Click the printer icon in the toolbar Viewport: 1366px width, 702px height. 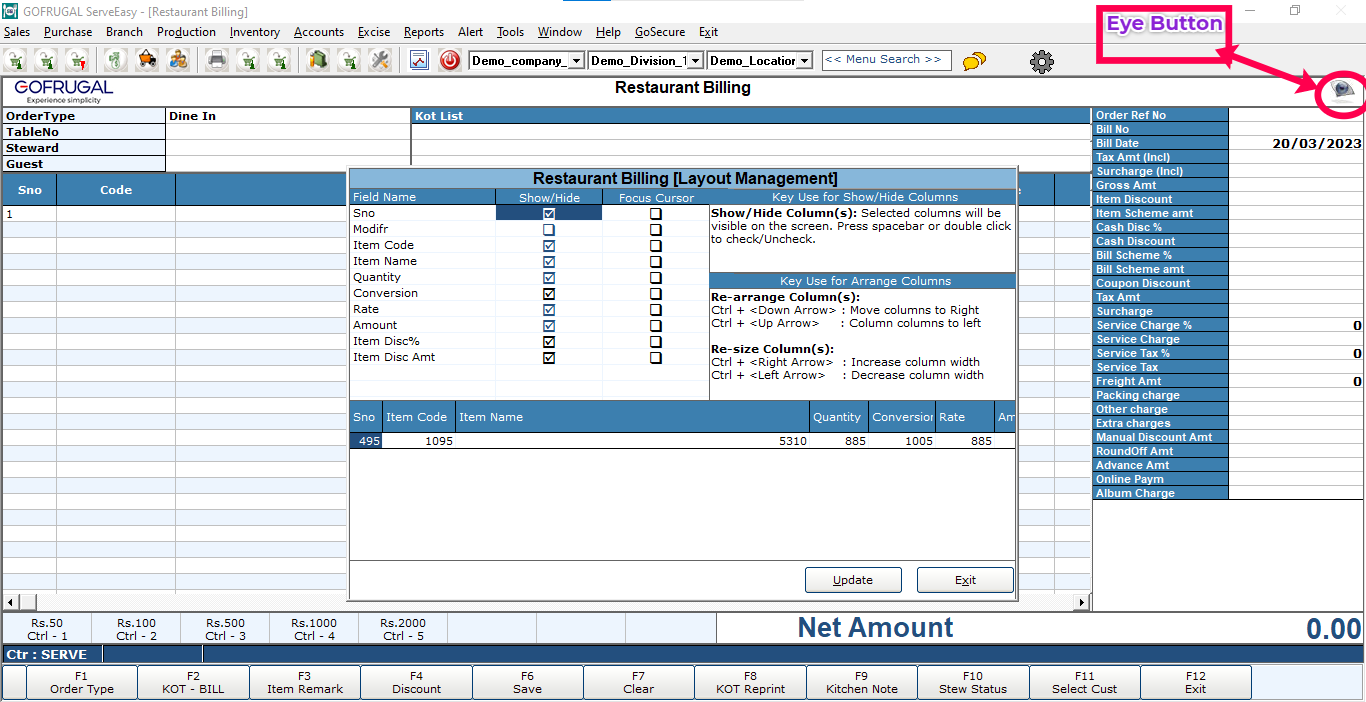pos(216,60)
